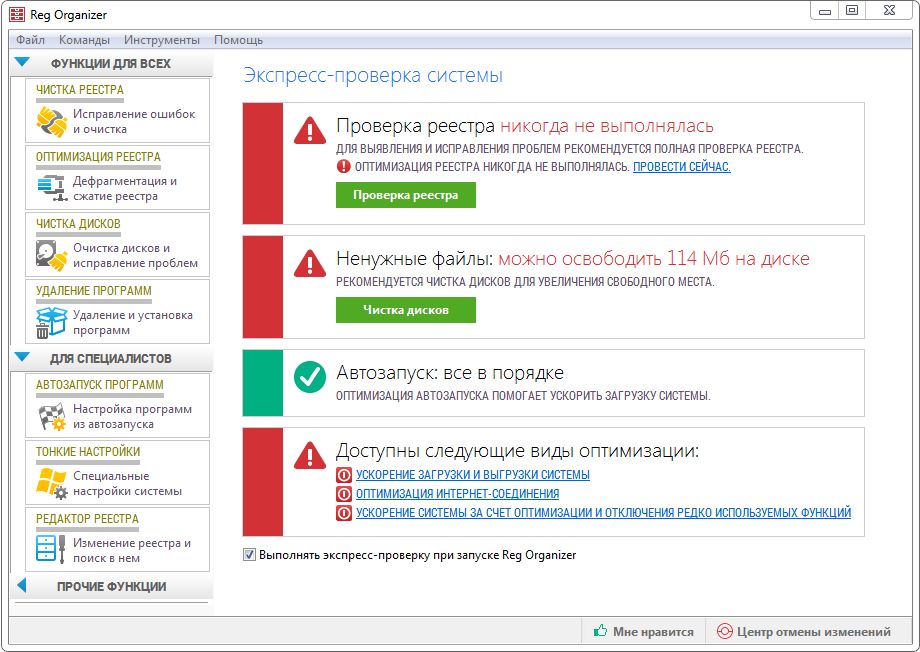Click the Автозапуск: все в порядке status text
The width and height of the screenshot is (920, 652).
(450, 373)
